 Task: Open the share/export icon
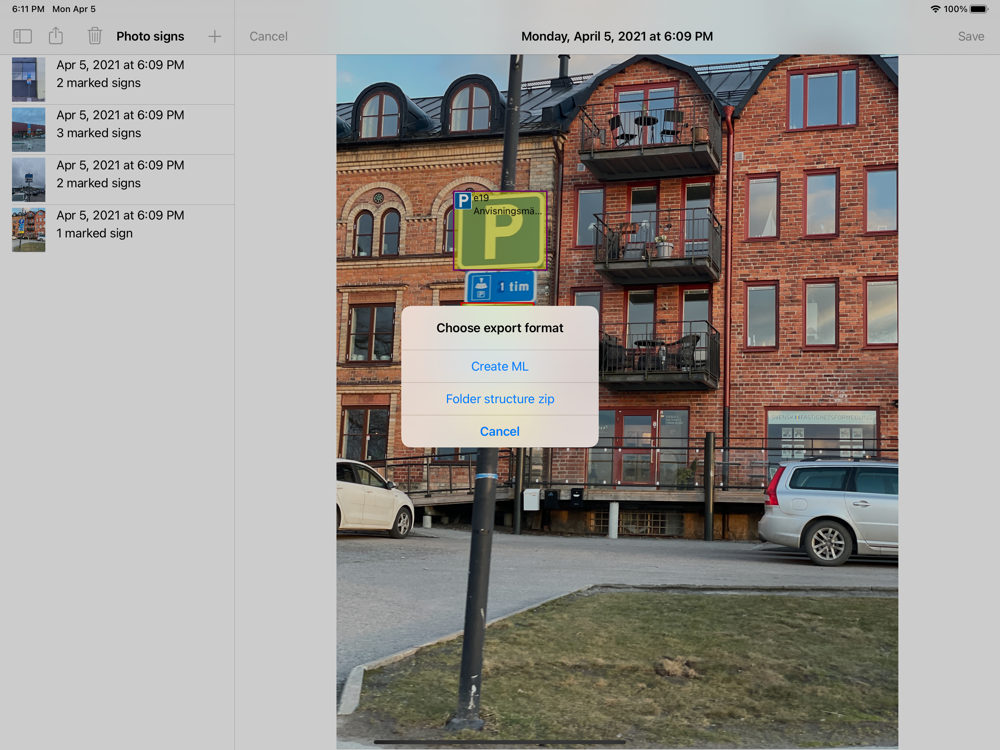pos(56,36)
